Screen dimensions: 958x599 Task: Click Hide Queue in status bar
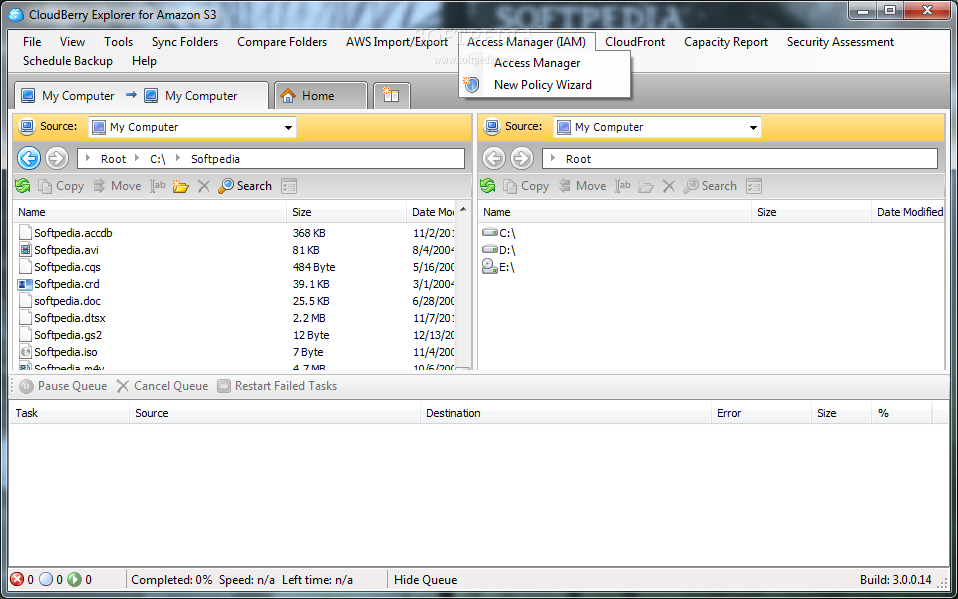tap(425, 579)
